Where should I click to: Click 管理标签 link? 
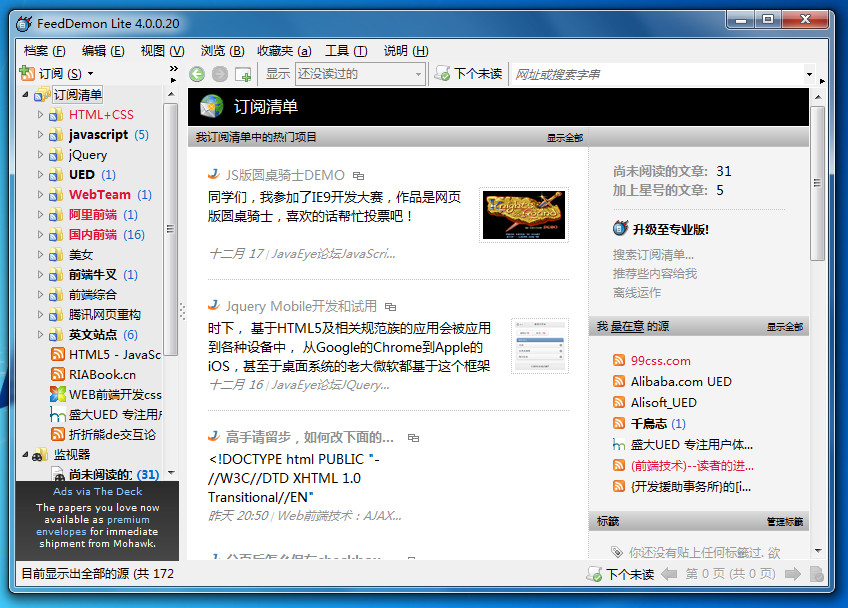click(x=785, y=521)
